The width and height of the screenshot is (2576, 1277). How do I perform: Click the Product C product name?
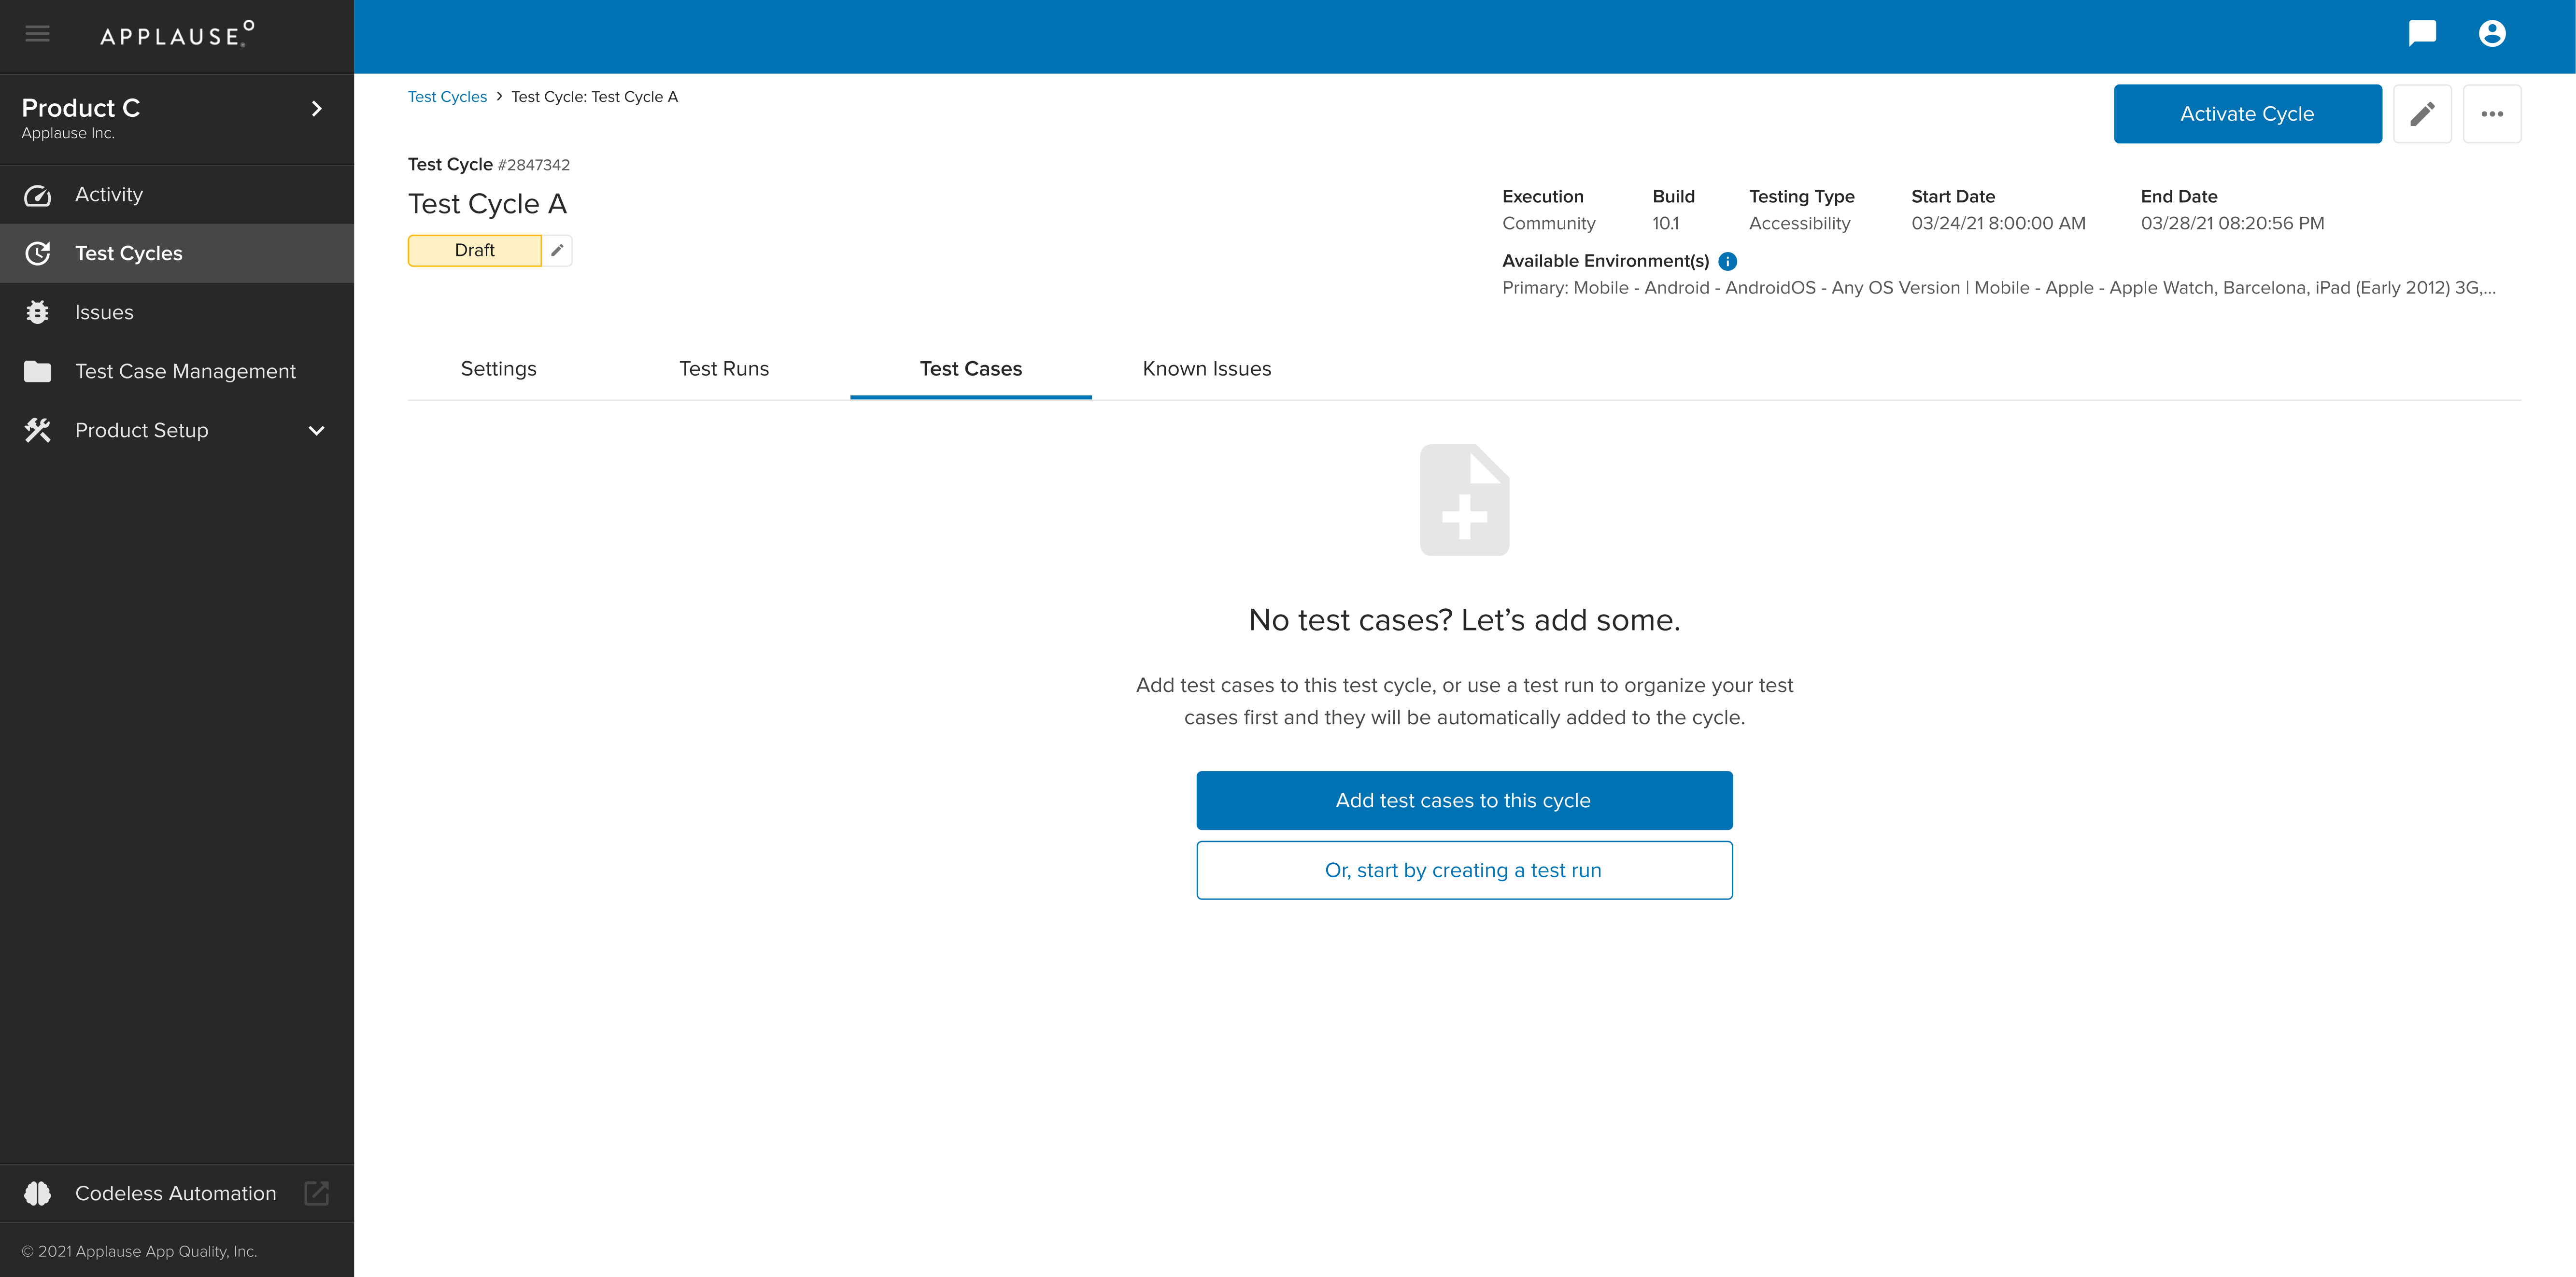(81, 108)
